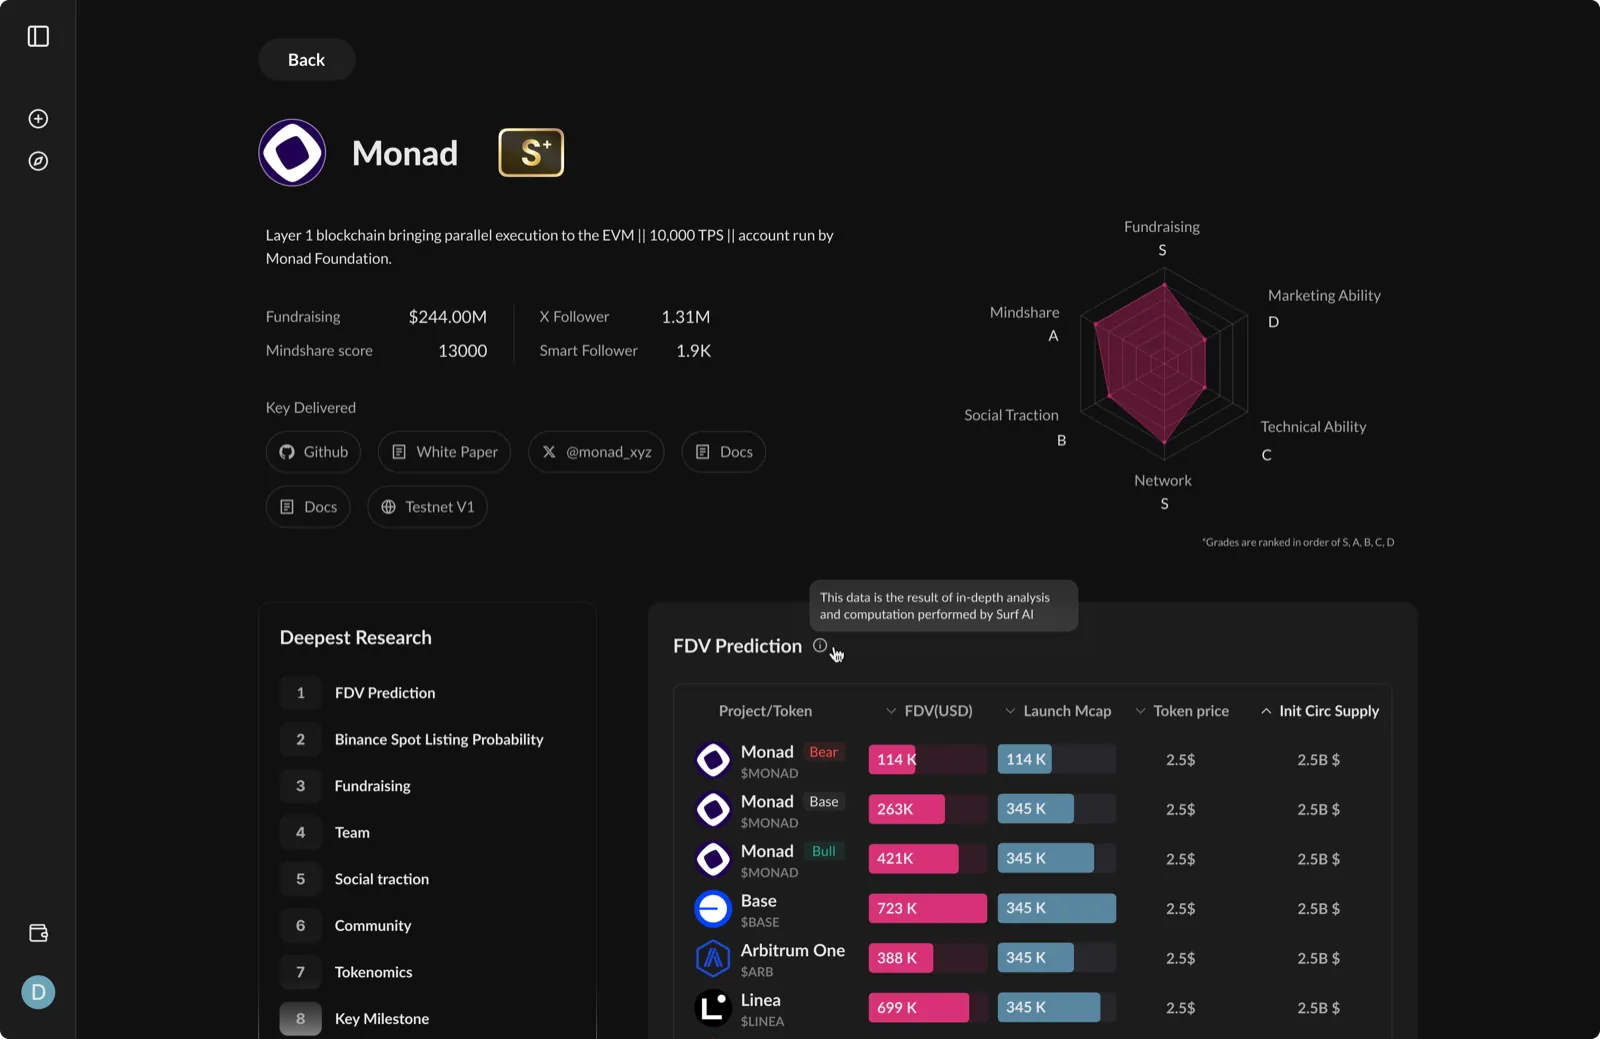Click the Monad project logo
This screenshot has height=1039, width=1600.
point(292,153)
